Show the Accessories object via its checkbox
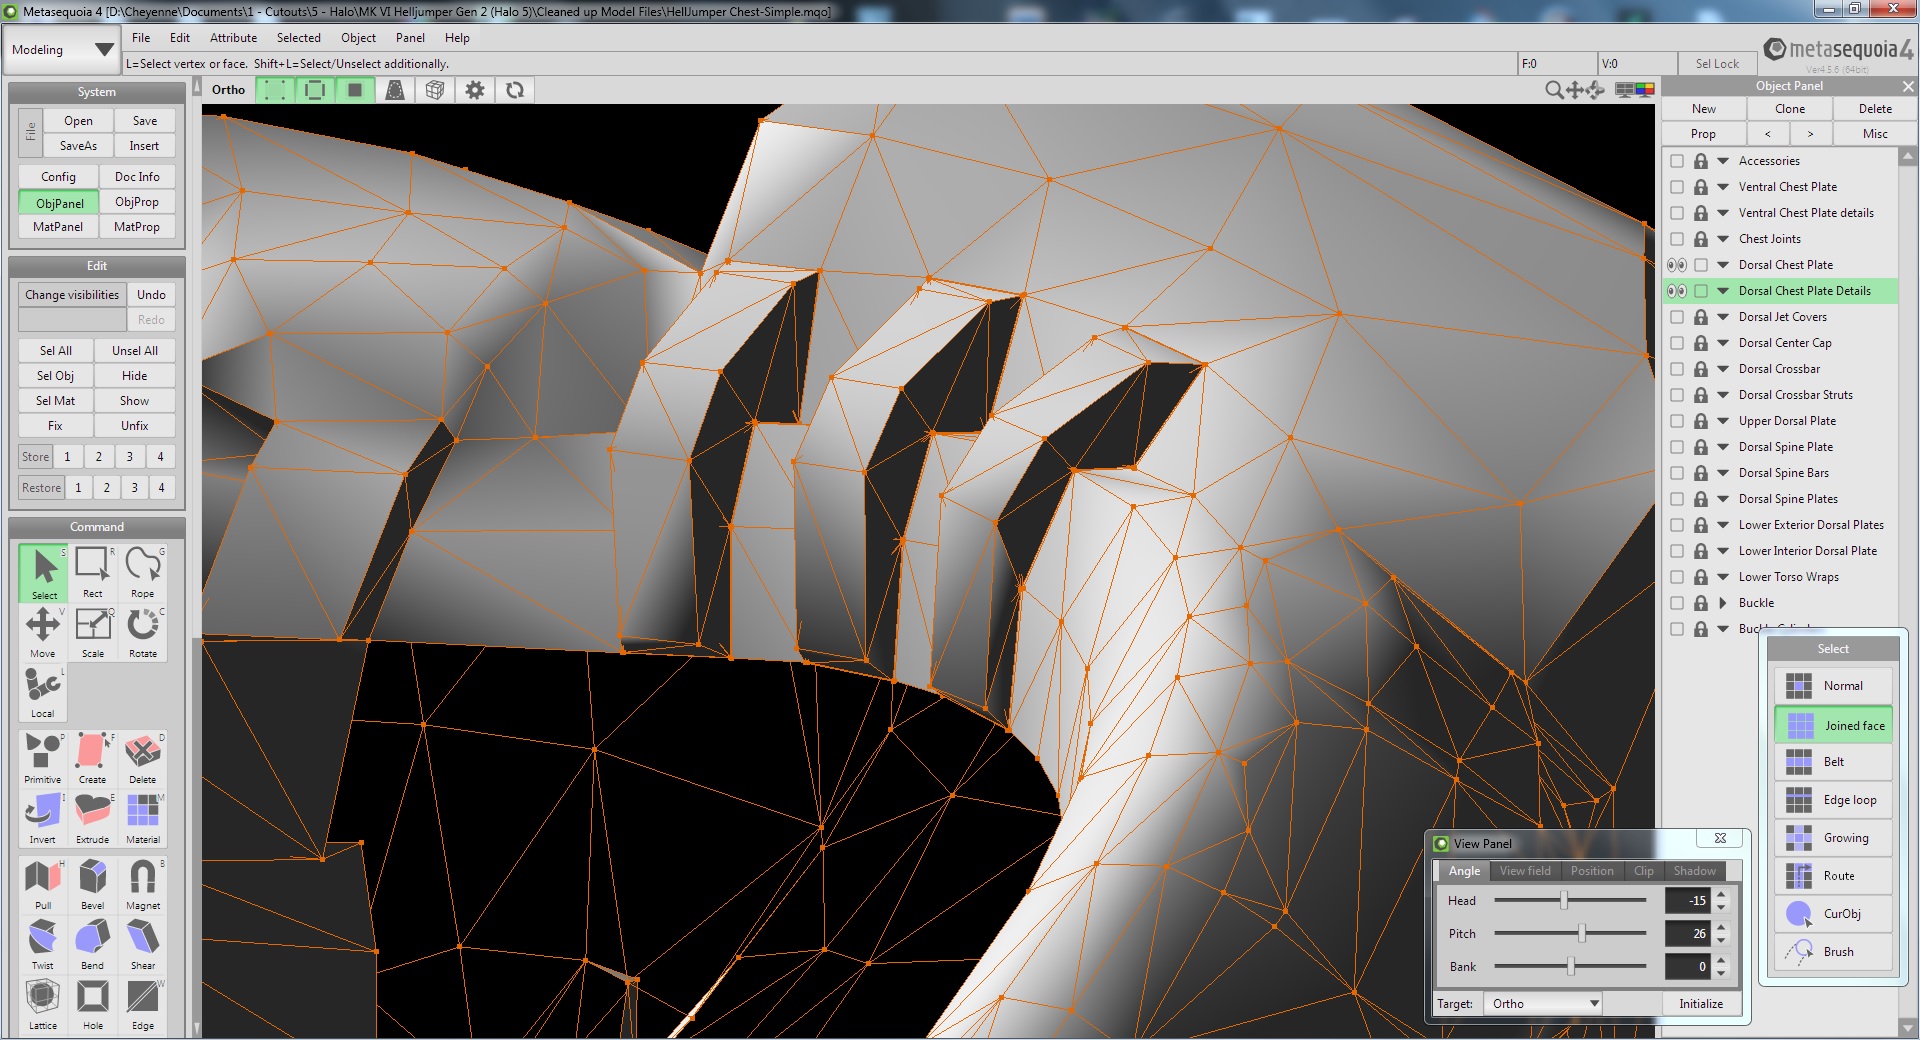The image size is (1920, 1040). (x=1677, y=161)
